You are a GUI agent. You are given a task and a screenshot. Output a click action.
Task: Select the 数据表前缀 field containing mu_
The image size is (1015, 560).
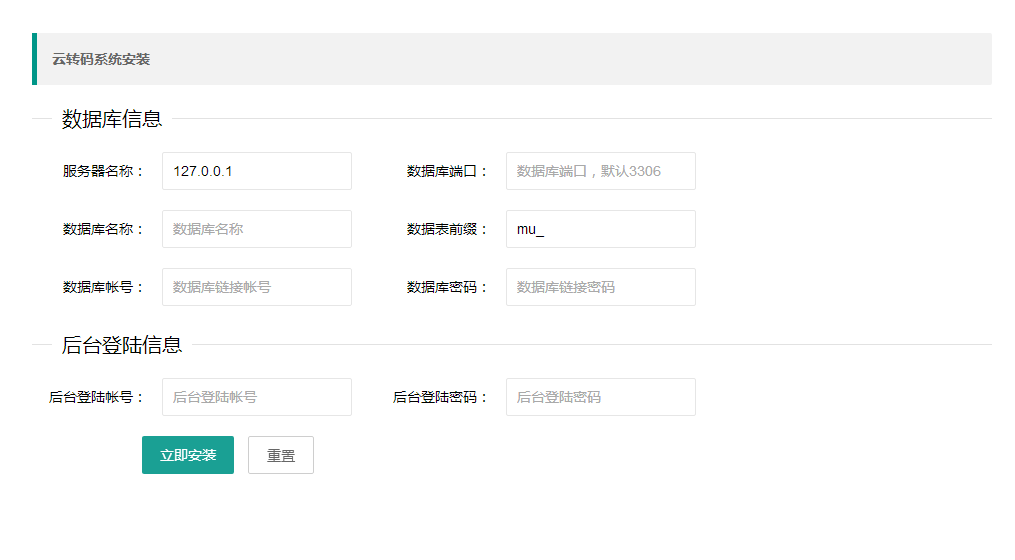click(x=600, y=229)
